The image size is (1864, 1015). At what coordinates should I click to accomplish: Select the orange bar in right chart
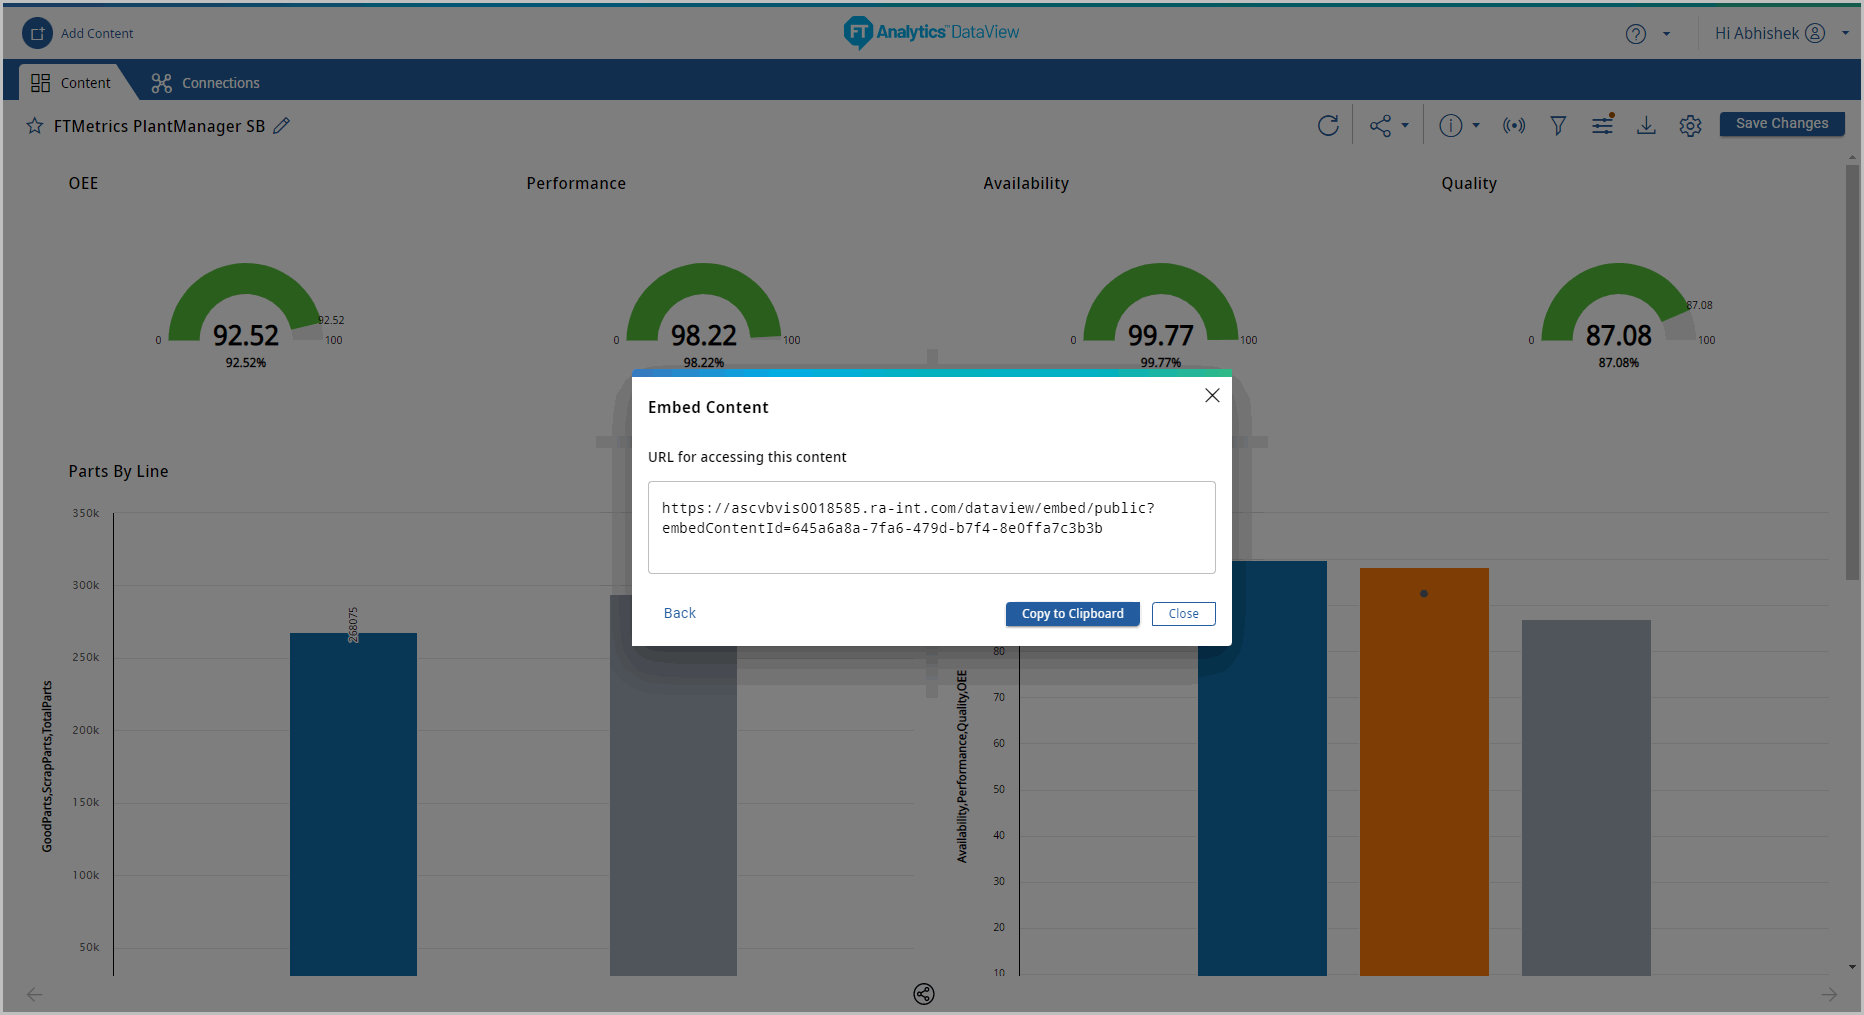[1424, 772]
